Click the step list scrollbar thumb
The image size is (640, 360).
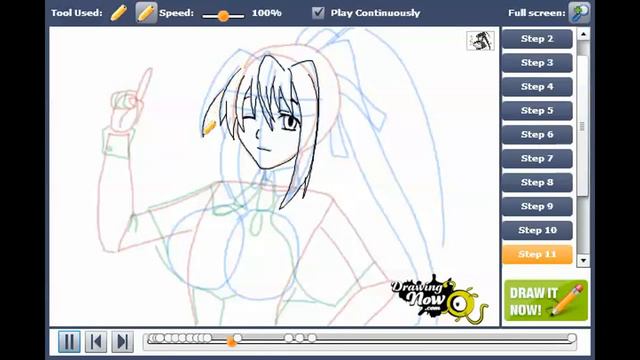tap(582, 127)
